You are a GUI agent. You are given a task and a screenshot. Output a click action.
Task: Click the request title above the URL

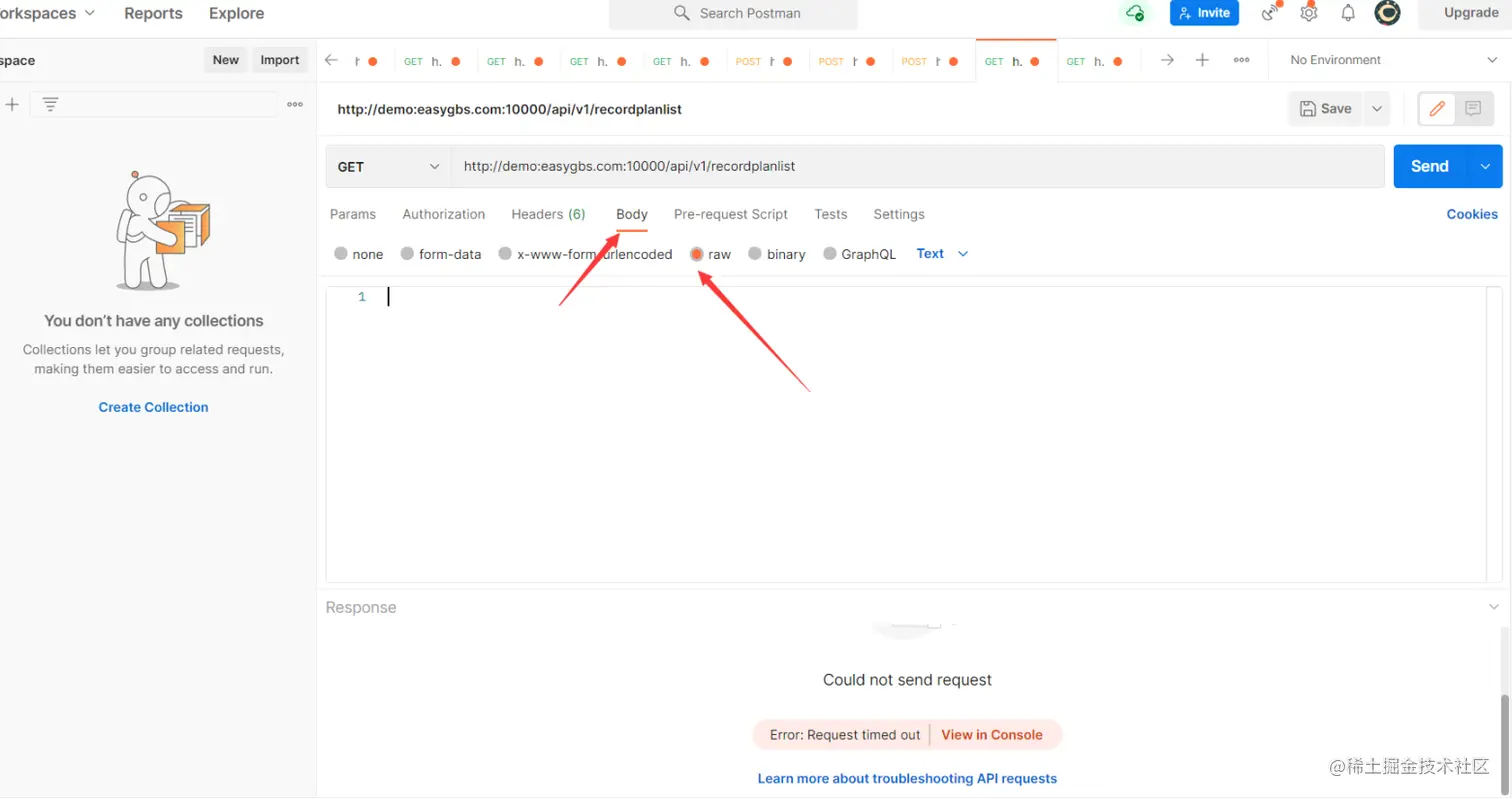click(509, 109)
